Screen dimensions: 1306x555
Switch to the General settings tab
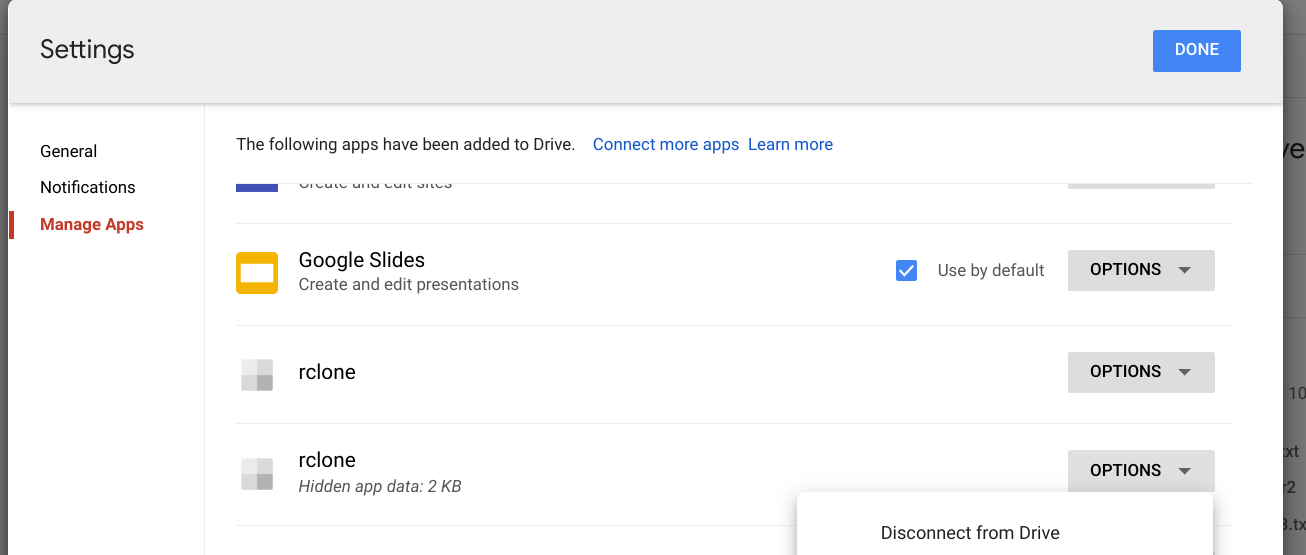coord(68,151)
